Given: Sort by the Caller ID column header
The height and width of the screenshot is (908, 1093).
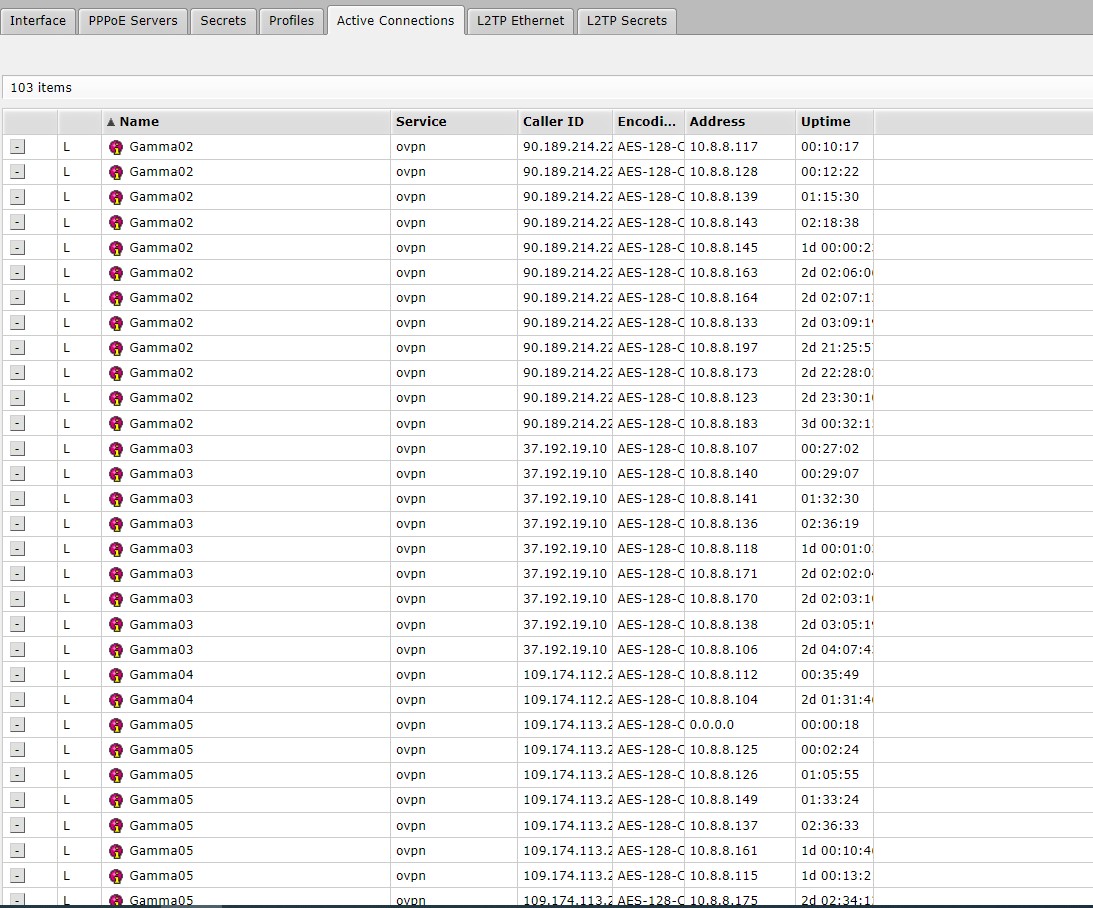Looking at the screenshot, I should (x=565, y=121).
